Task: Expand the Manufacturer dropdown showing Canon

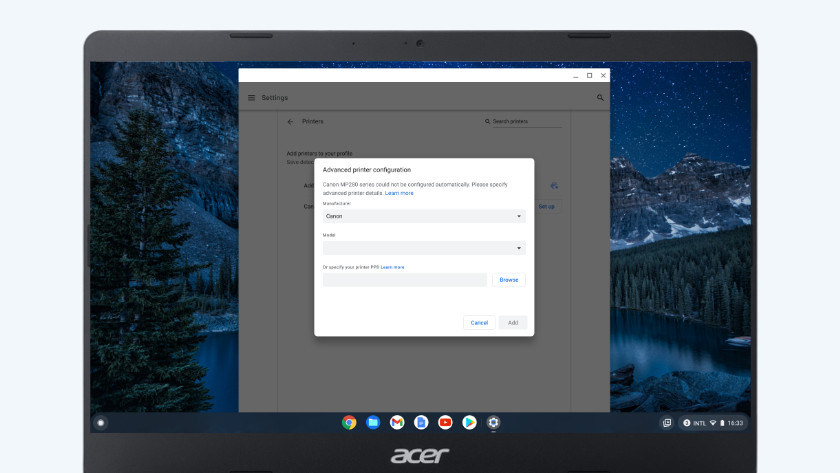Action: tap(424, 216)
